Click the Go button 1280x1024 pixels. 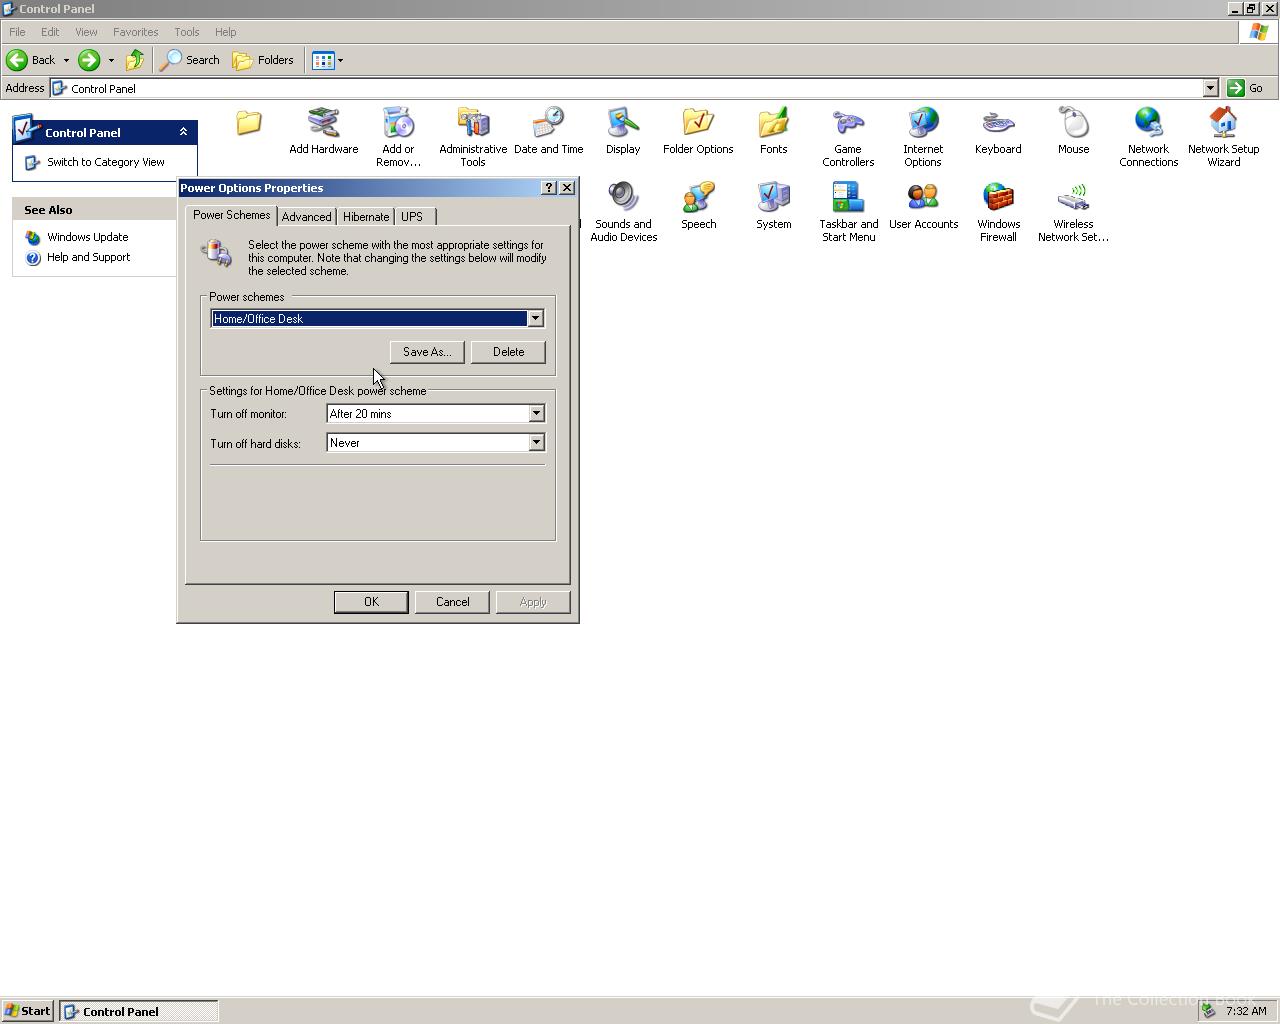1246,88
